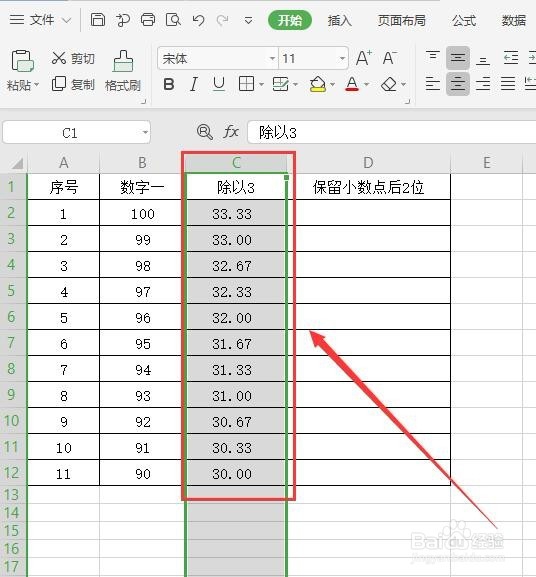This screenshot has width=536, height=577.
Task: Click the Cut scissors button
Action: (73, 59)
